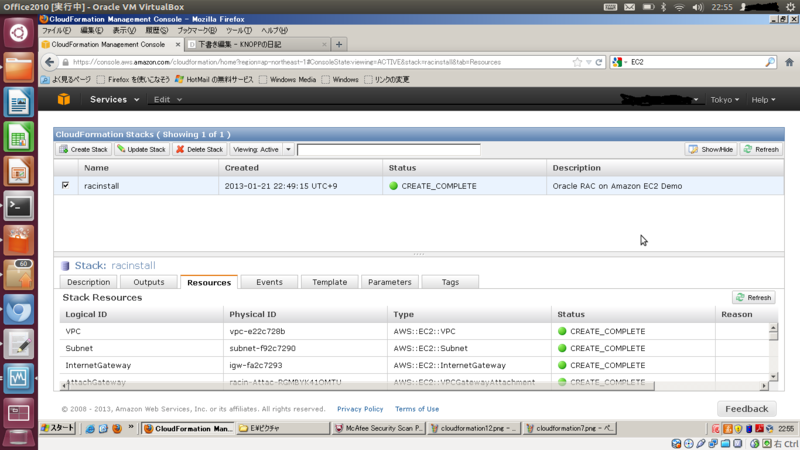The image size is (800, 450).
Task: Click AWS orange cube home icon
Action: [64, 99]
